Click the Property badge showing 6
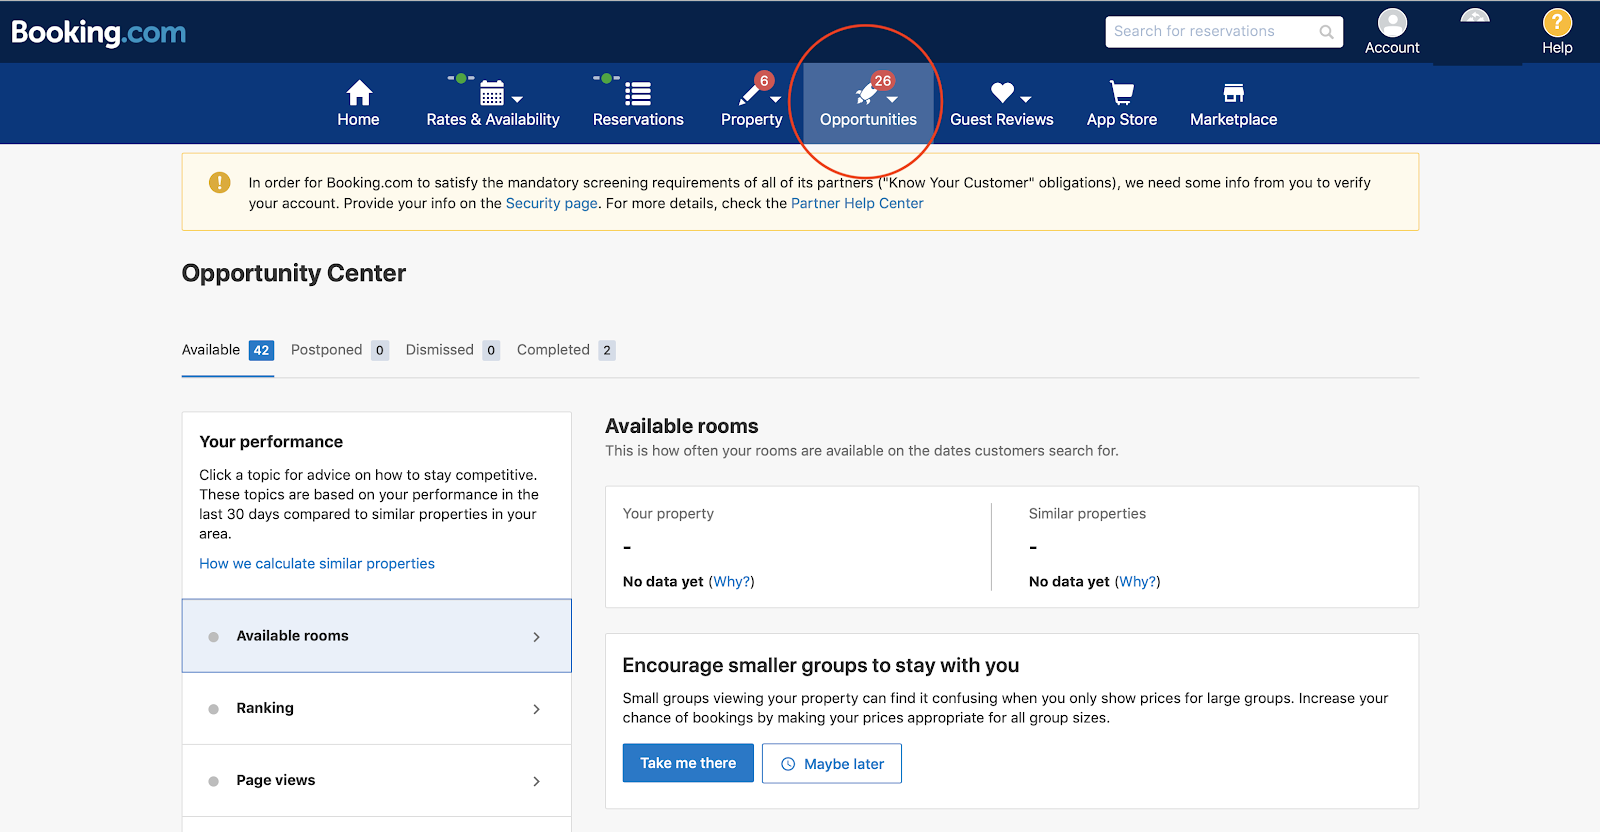 tap(764, 81)
